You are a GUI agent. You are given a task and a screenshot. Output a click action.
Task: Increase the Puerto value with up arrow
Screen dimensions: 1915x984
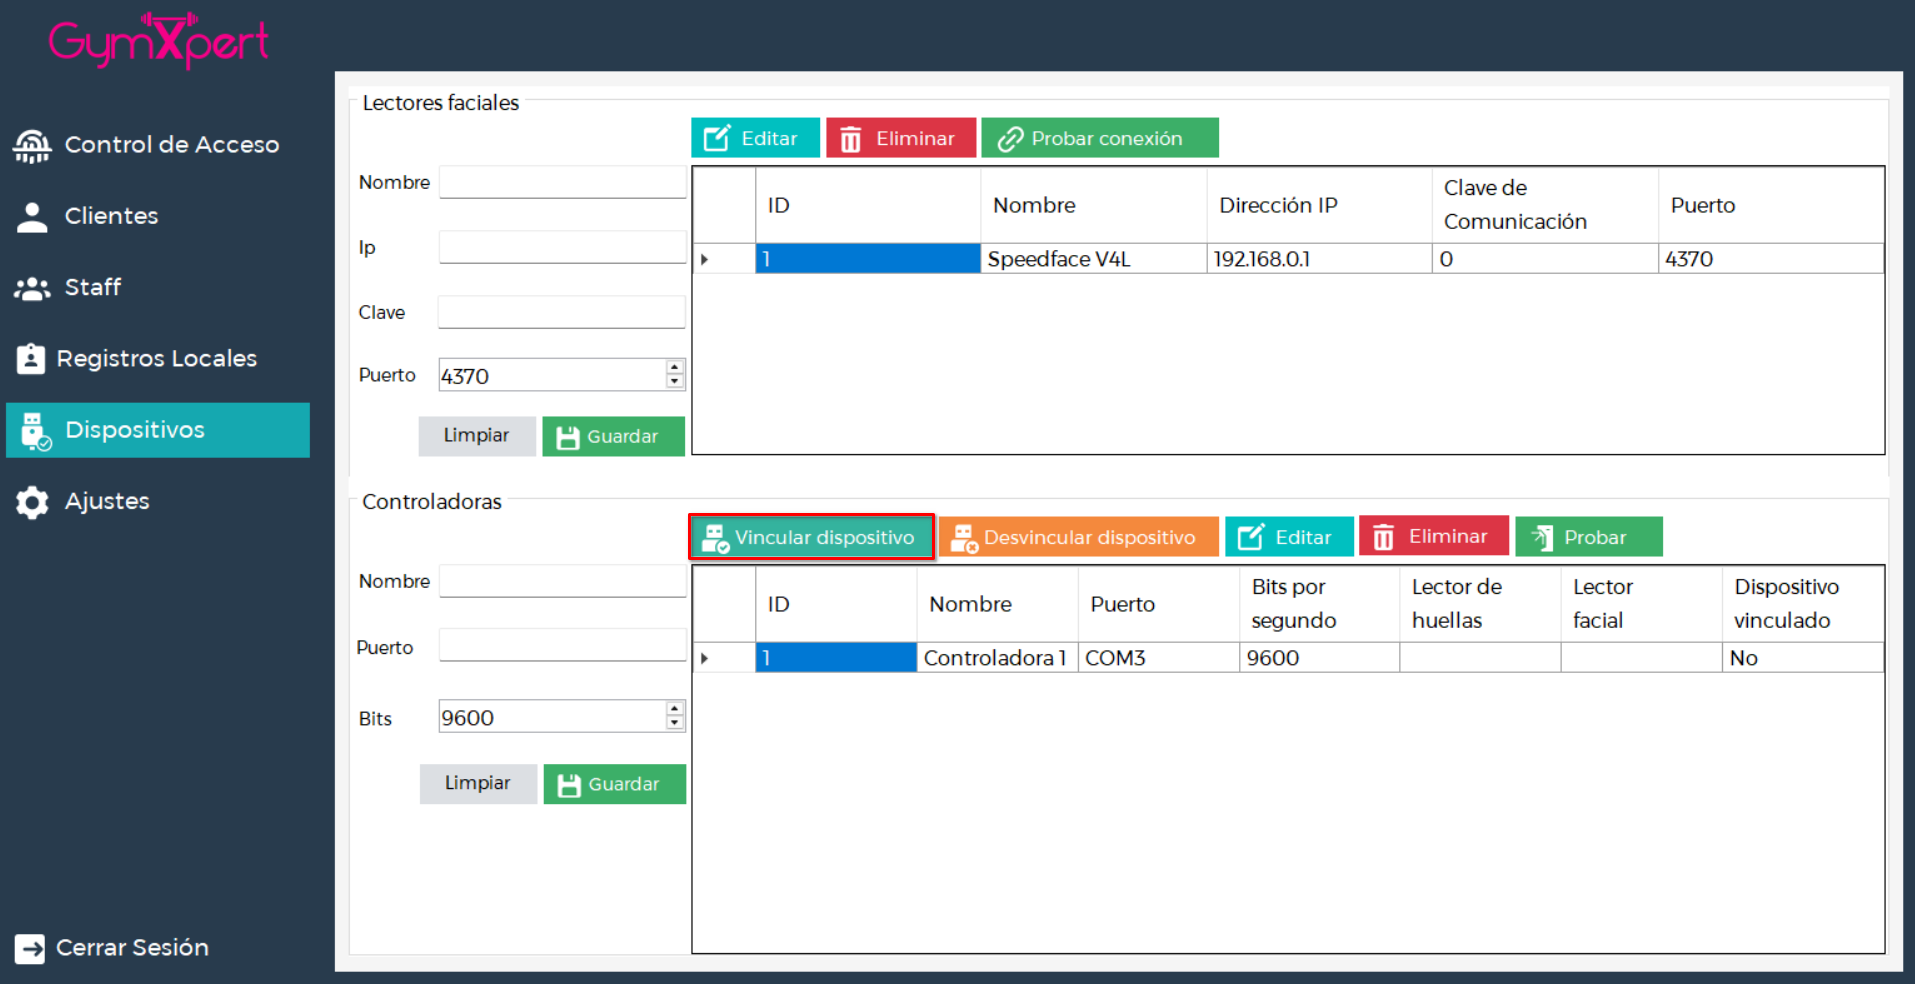tap(675, 367)
